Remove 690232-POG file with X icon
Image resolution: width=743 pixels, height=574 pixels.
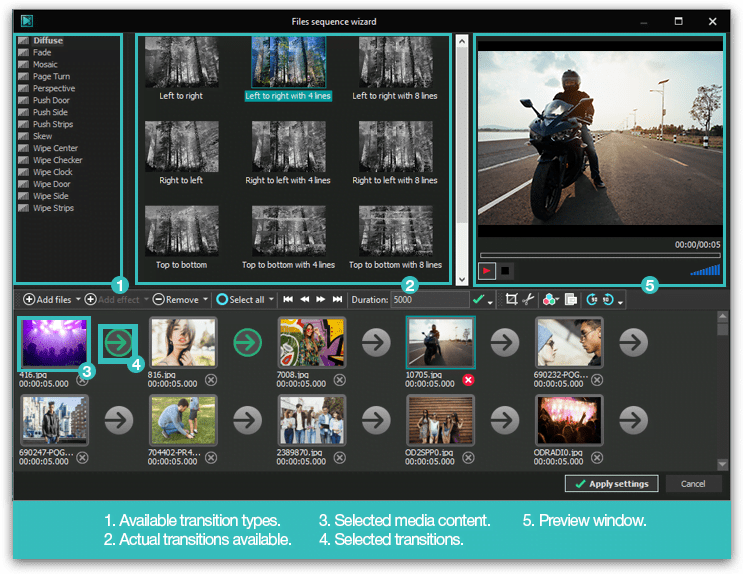597,380
